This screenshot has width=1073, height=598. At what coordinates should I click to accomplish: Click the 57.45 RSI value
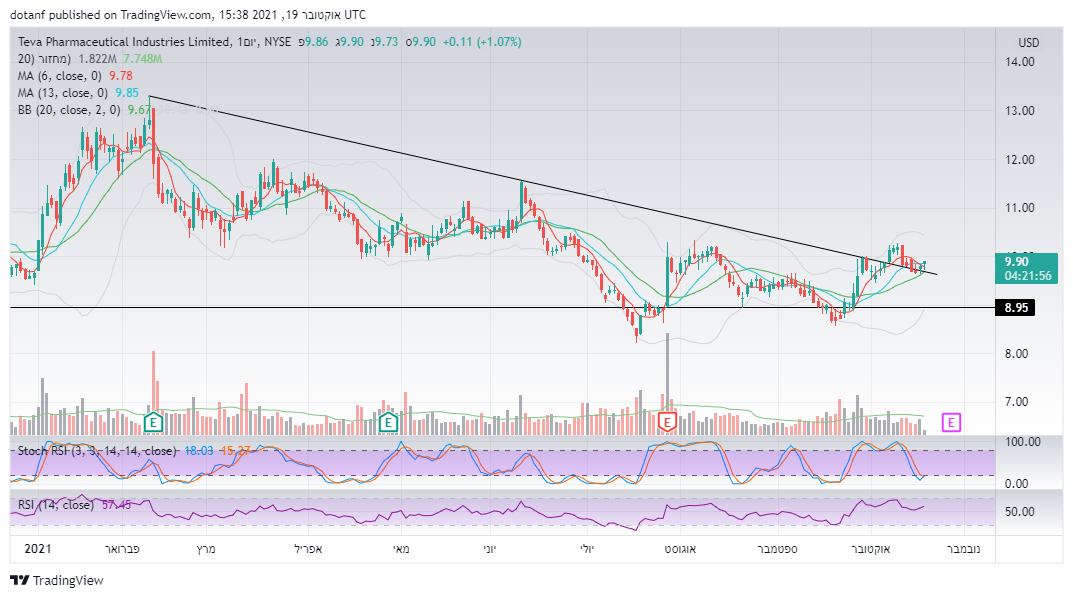pyautogui.click(x=116, y=505)
